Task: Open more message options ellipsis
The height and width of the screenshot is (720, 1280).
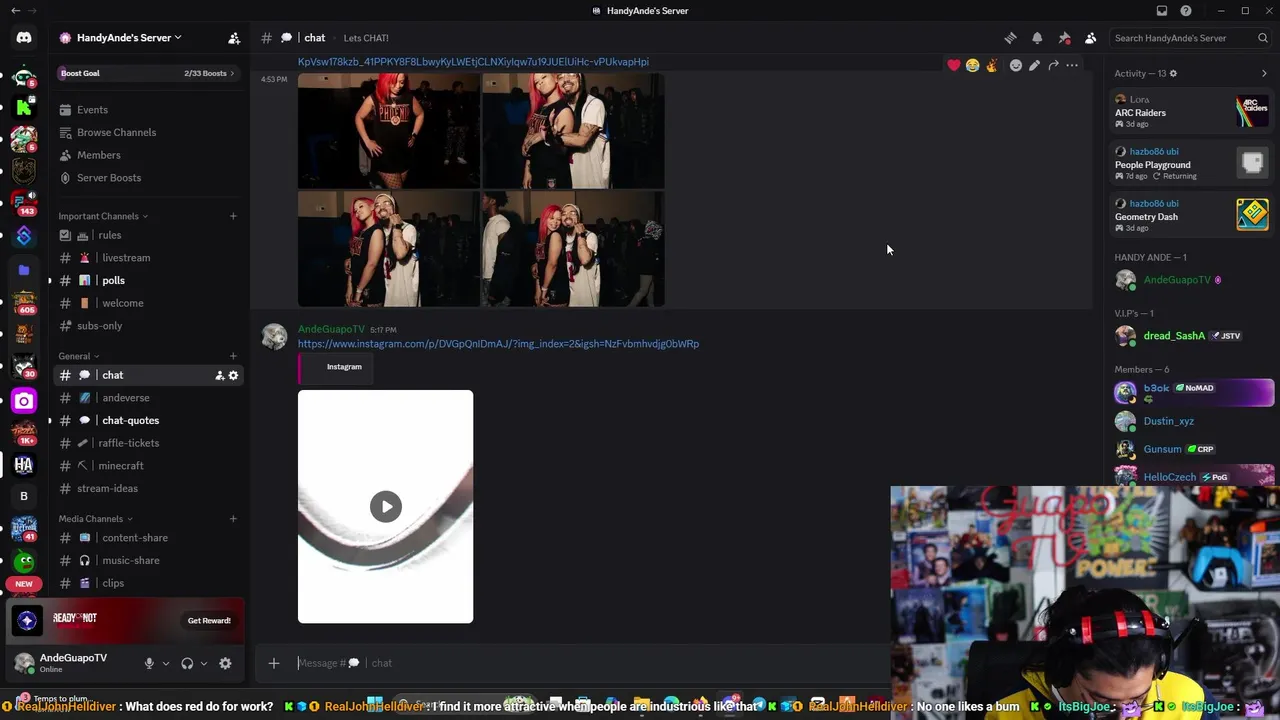Action: coord(1072,66)
